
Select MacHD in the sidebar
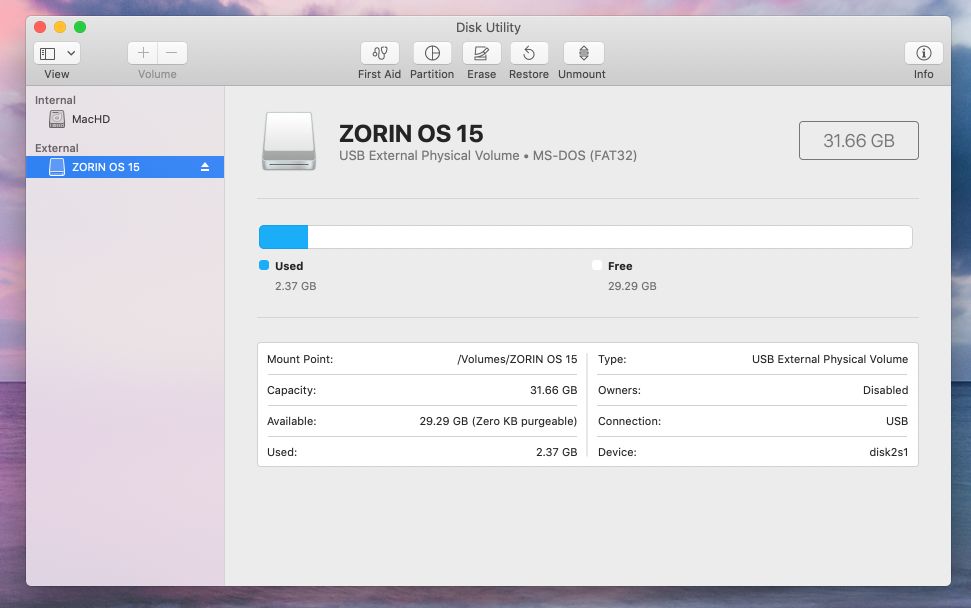[x=90, y=119]
